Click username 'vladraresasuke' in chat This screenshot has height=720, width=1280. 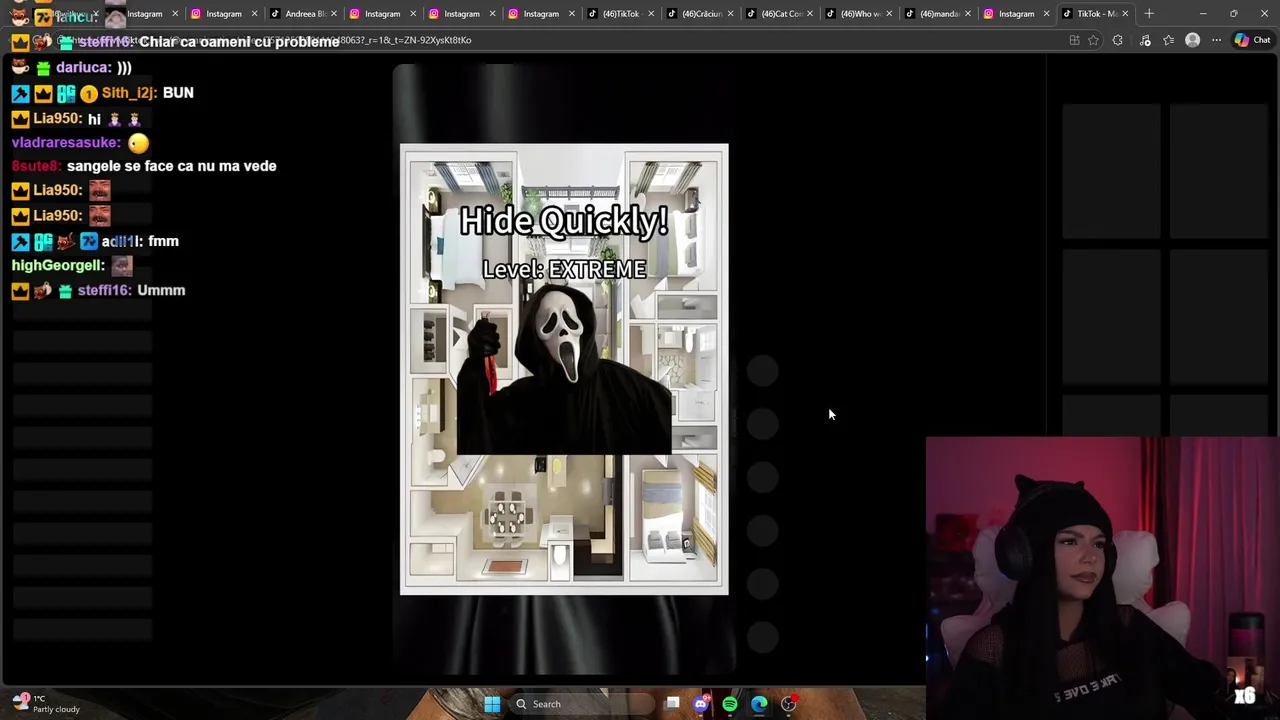(x=65, y=143)
